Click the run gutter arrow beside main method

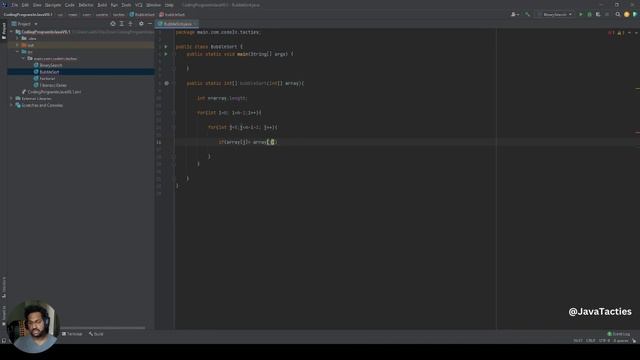click(x=166, y=54)
